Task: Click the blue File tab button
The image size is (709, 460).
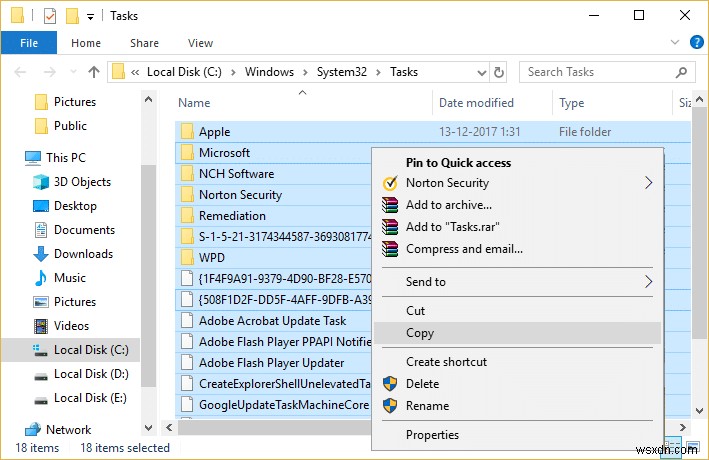Action: point(30,44)
